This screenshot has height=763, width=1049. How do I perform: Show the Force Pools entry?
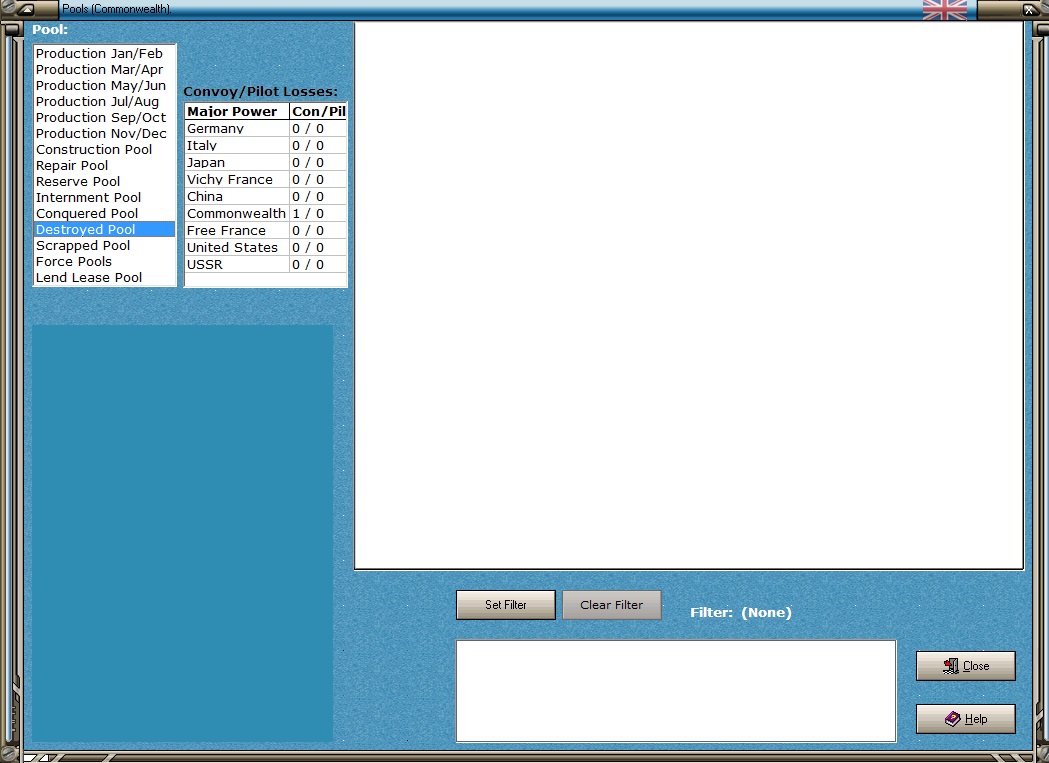[x=104, y=262]
